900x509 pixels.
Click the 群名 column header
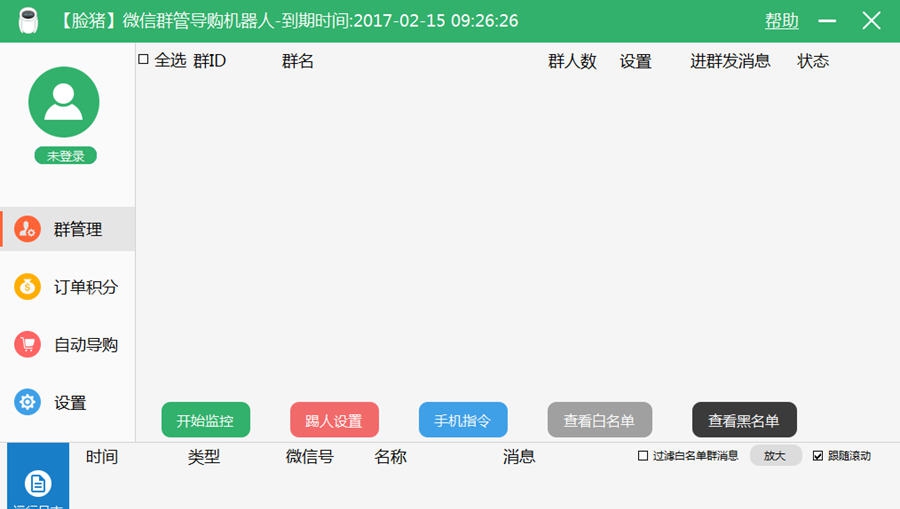(x=297, y=61)
